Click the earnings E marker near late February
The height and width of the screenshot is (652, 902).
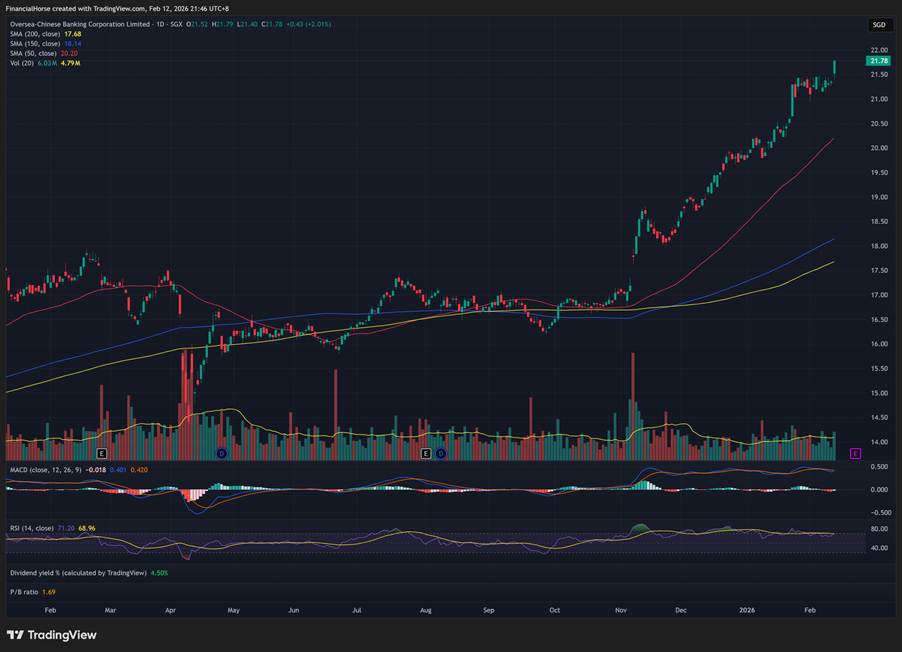click(101, 453)
